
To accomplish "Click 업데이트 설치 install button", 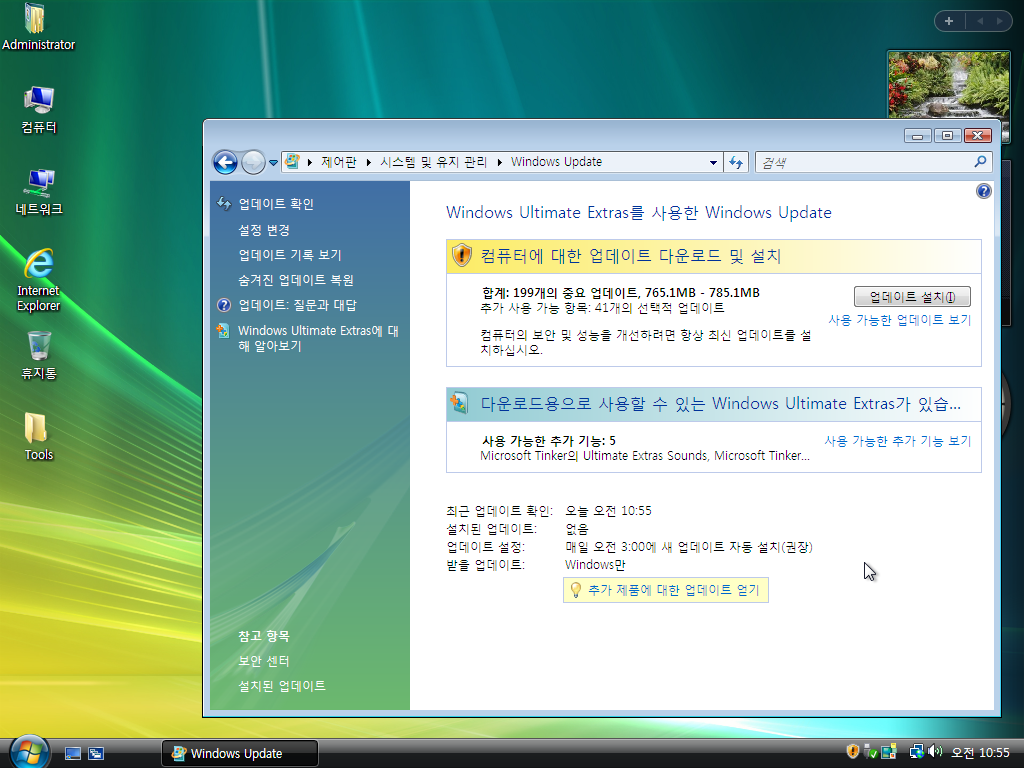I will (912, 297).
